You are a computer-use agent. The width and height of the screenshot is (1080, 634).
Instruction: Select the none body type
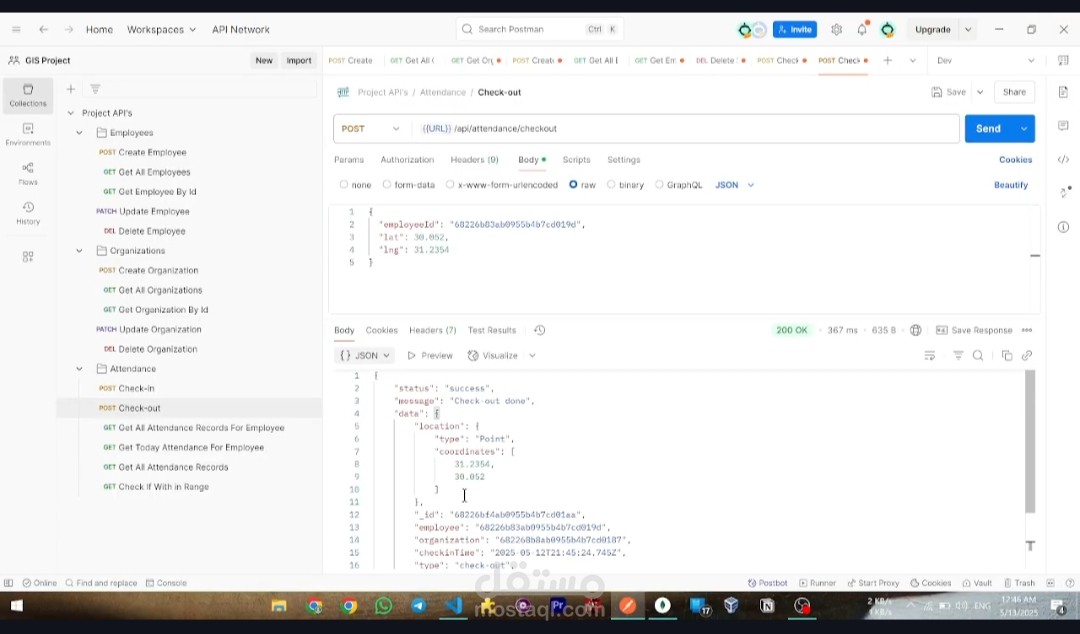(x=344, y=185)
